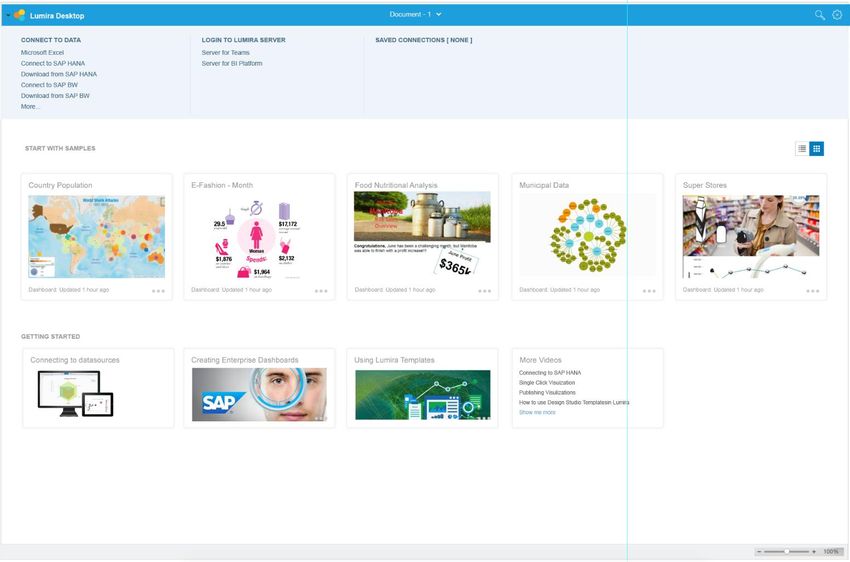Open the options dots on the Municipal Data card
The width and height of the screenshot is (850, 562).
point(649,291)
